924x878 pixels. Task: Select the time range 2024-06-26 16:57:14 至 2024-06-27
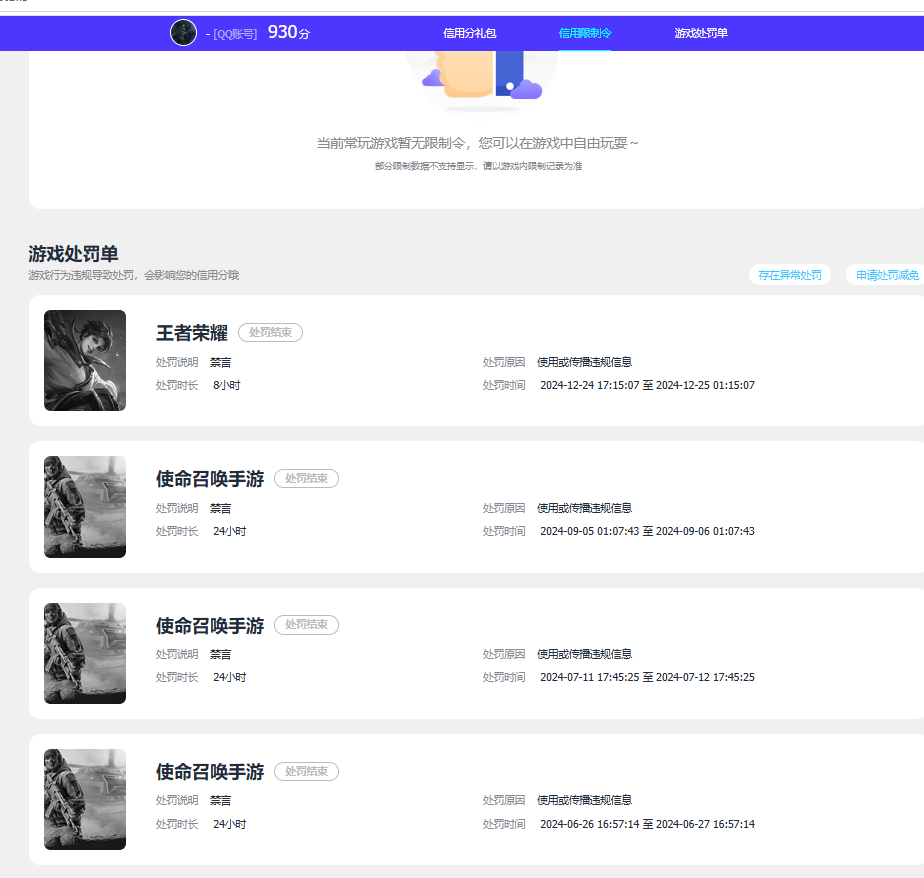pyautogui.click(x=647, y=824)
